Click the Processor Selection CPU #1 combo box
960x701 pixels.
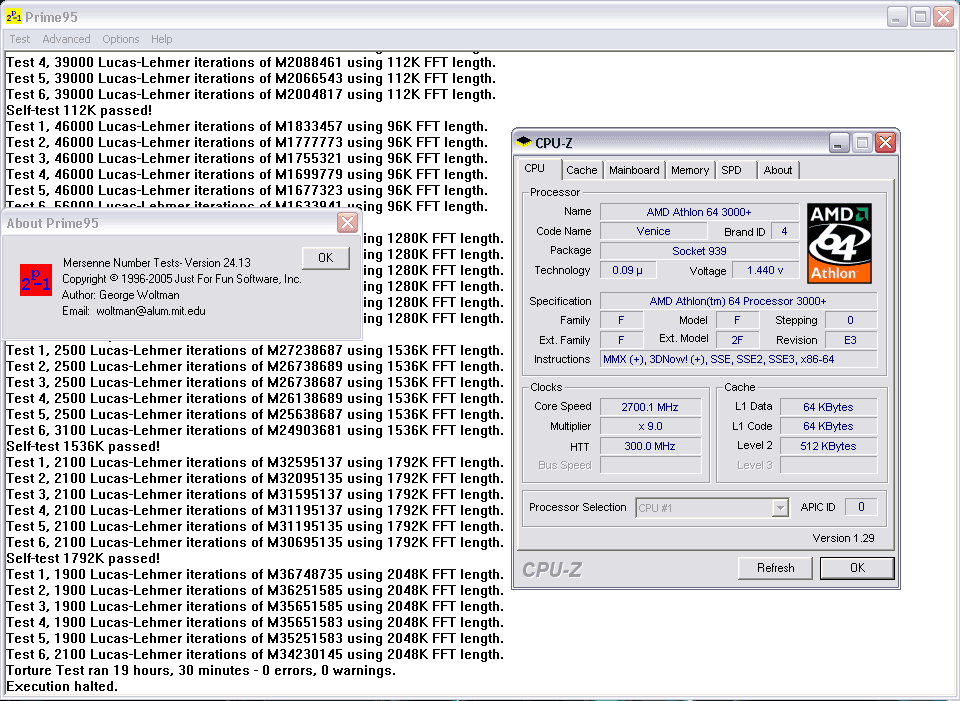click(711, 508)
